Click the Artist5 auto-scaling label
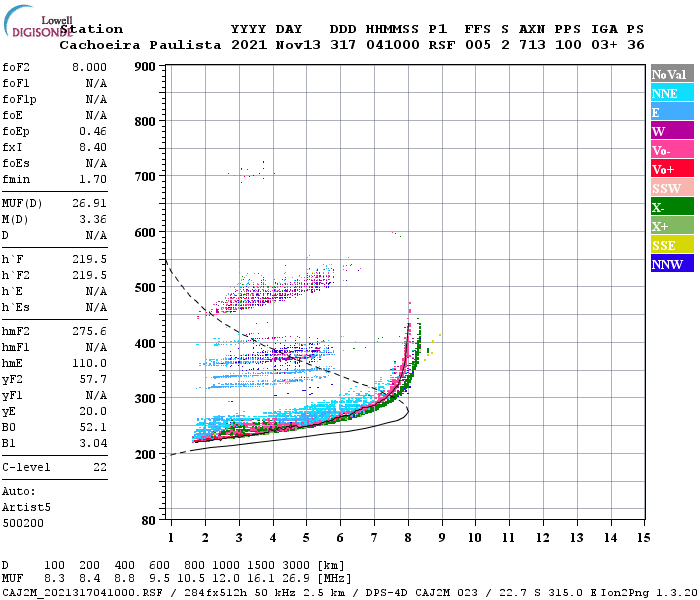 (26, 508)
